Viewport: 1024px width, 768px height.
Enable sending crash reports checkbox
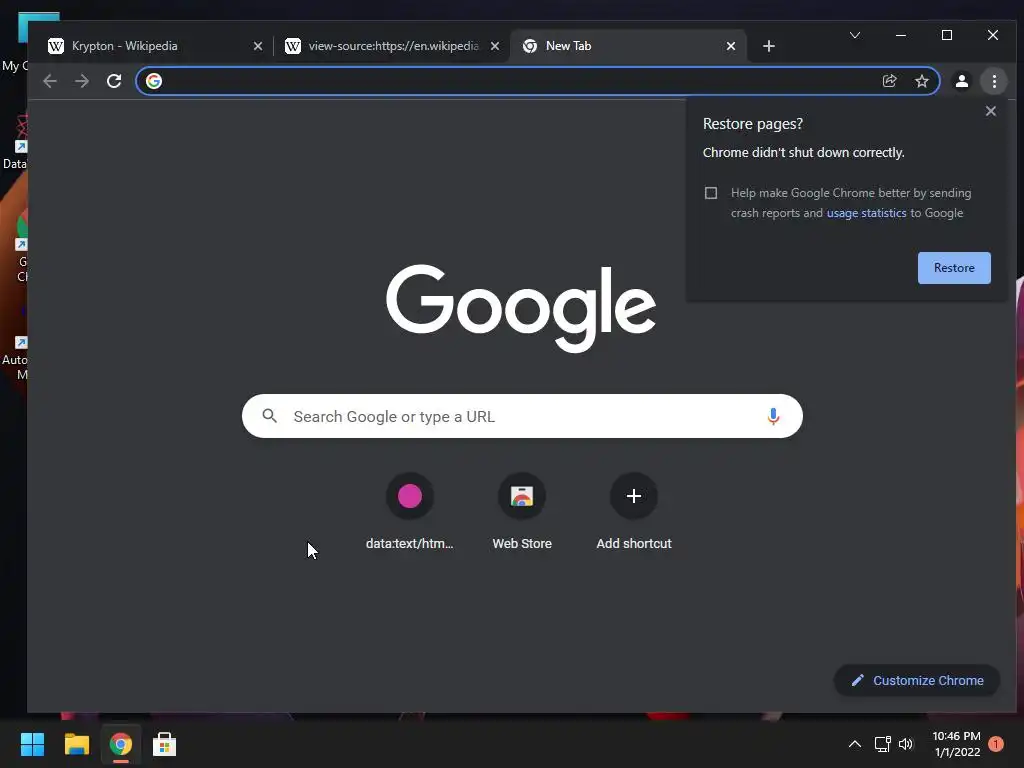[x=711, y=193]
